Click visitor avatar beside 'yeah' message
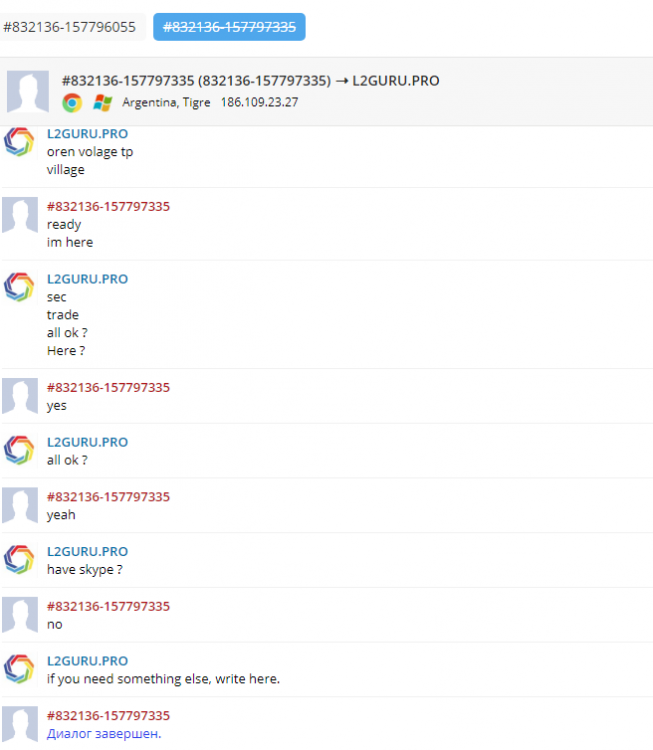Image resolution: width=653 pixels, height=750 pixels. click(19, 505)
